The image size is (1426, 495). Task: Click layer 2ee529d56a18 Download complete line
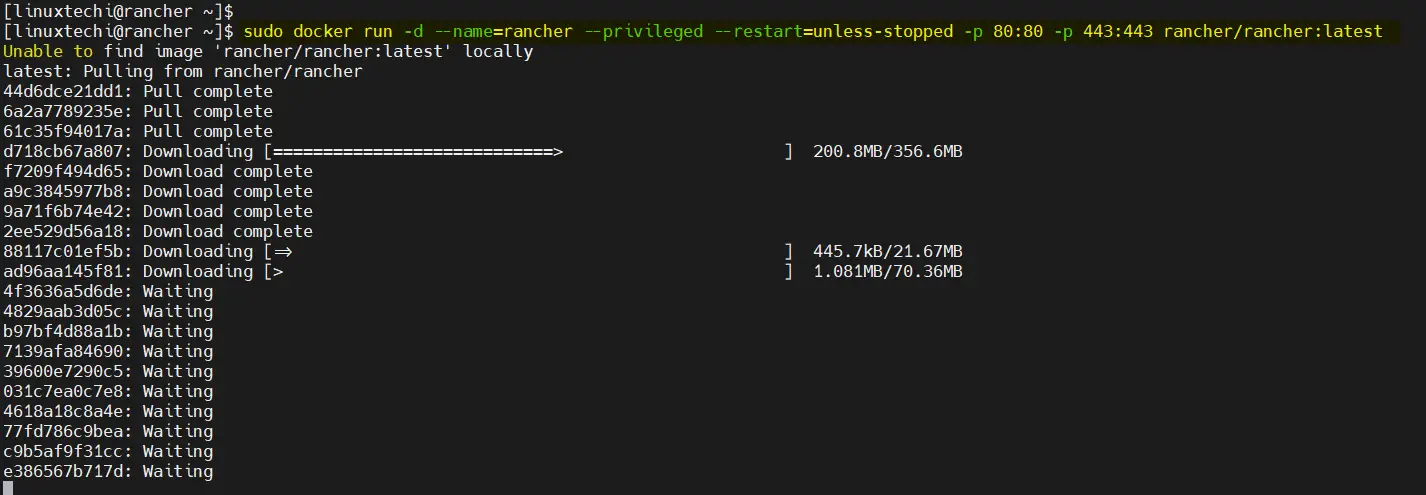click(158, 231)
